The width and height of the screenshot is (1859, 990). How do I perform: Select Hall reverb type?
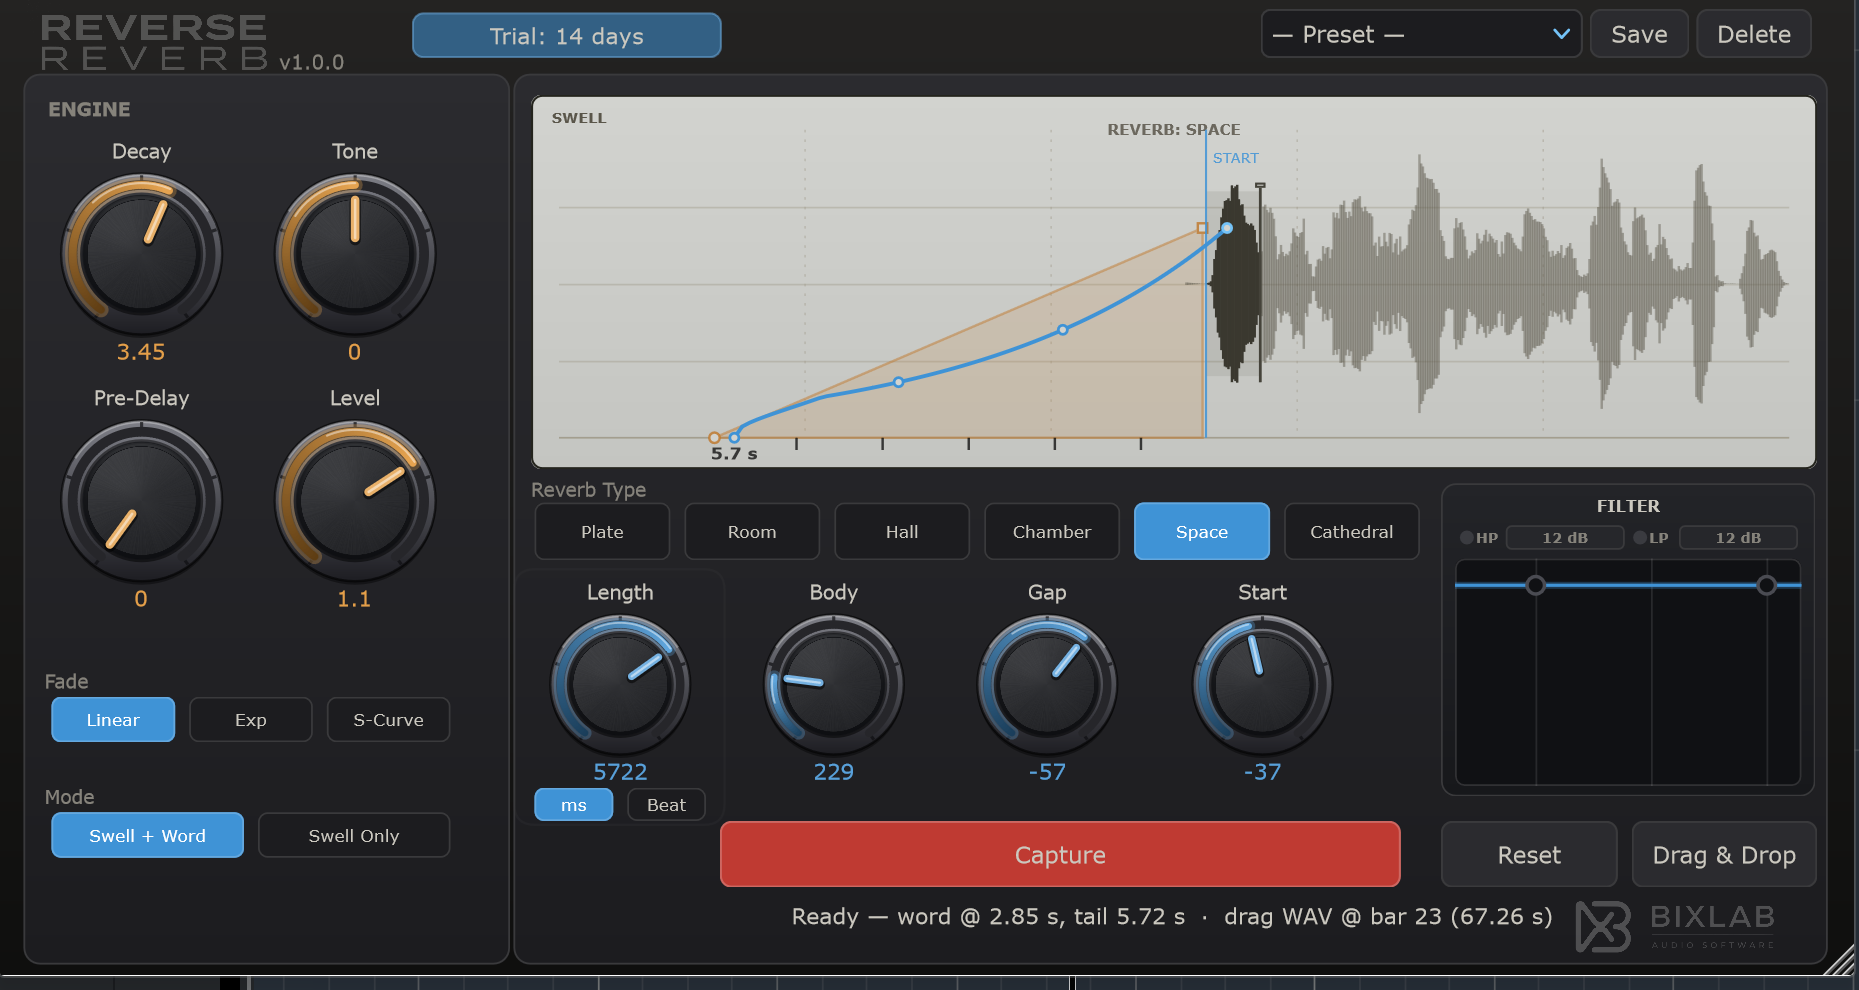pos(902,532)
